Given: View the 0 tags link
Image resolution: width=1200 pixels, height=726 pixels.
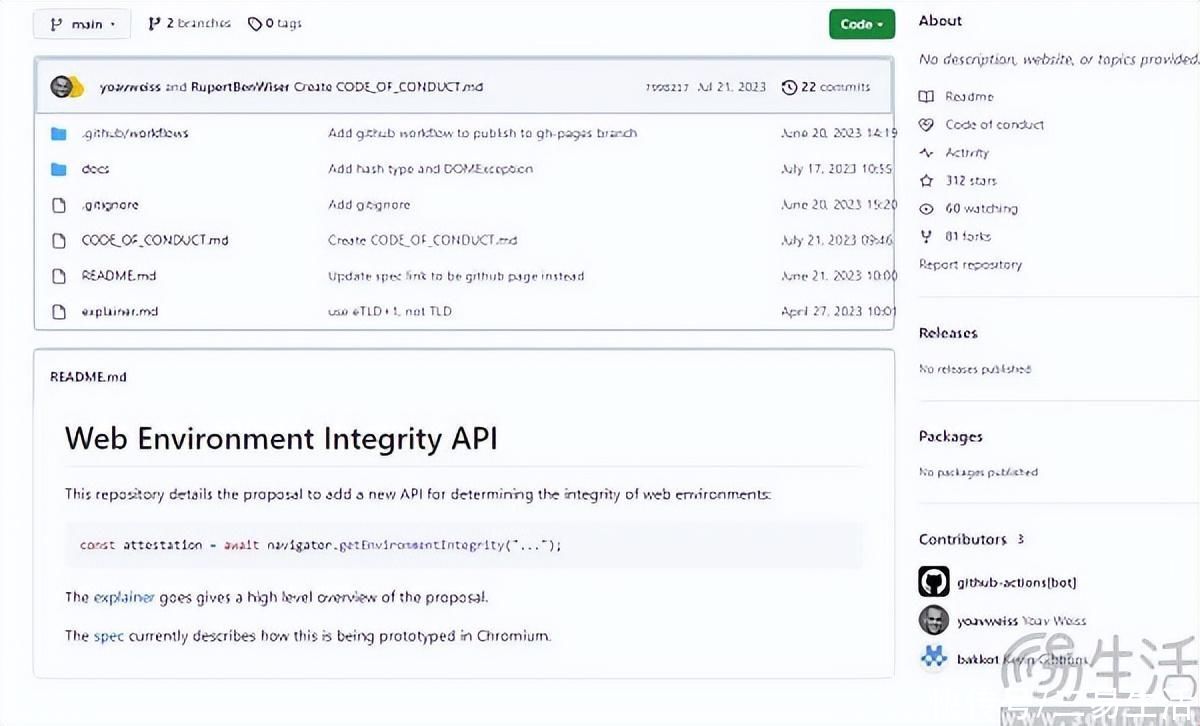Looking at the screenshot, I should (283, 24).
